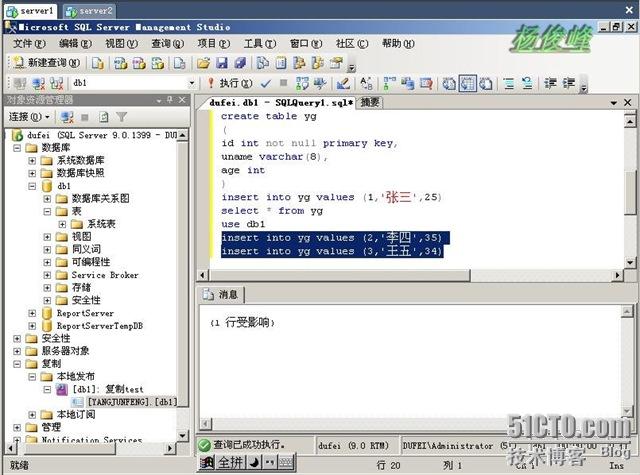Click the Object Explorer auto-hide pin icon
The width and height of the screenshot is (640, 475).
pyautogui.click(x=170, y=100)
